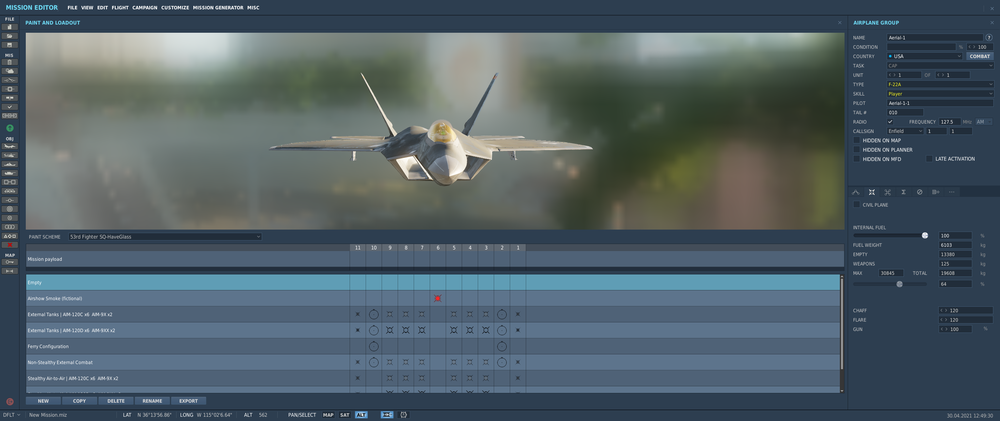The height and width of the screenshot is (421, 1000).
Task: Open the AM modulation dropdown
Action: tap(983, 122)
